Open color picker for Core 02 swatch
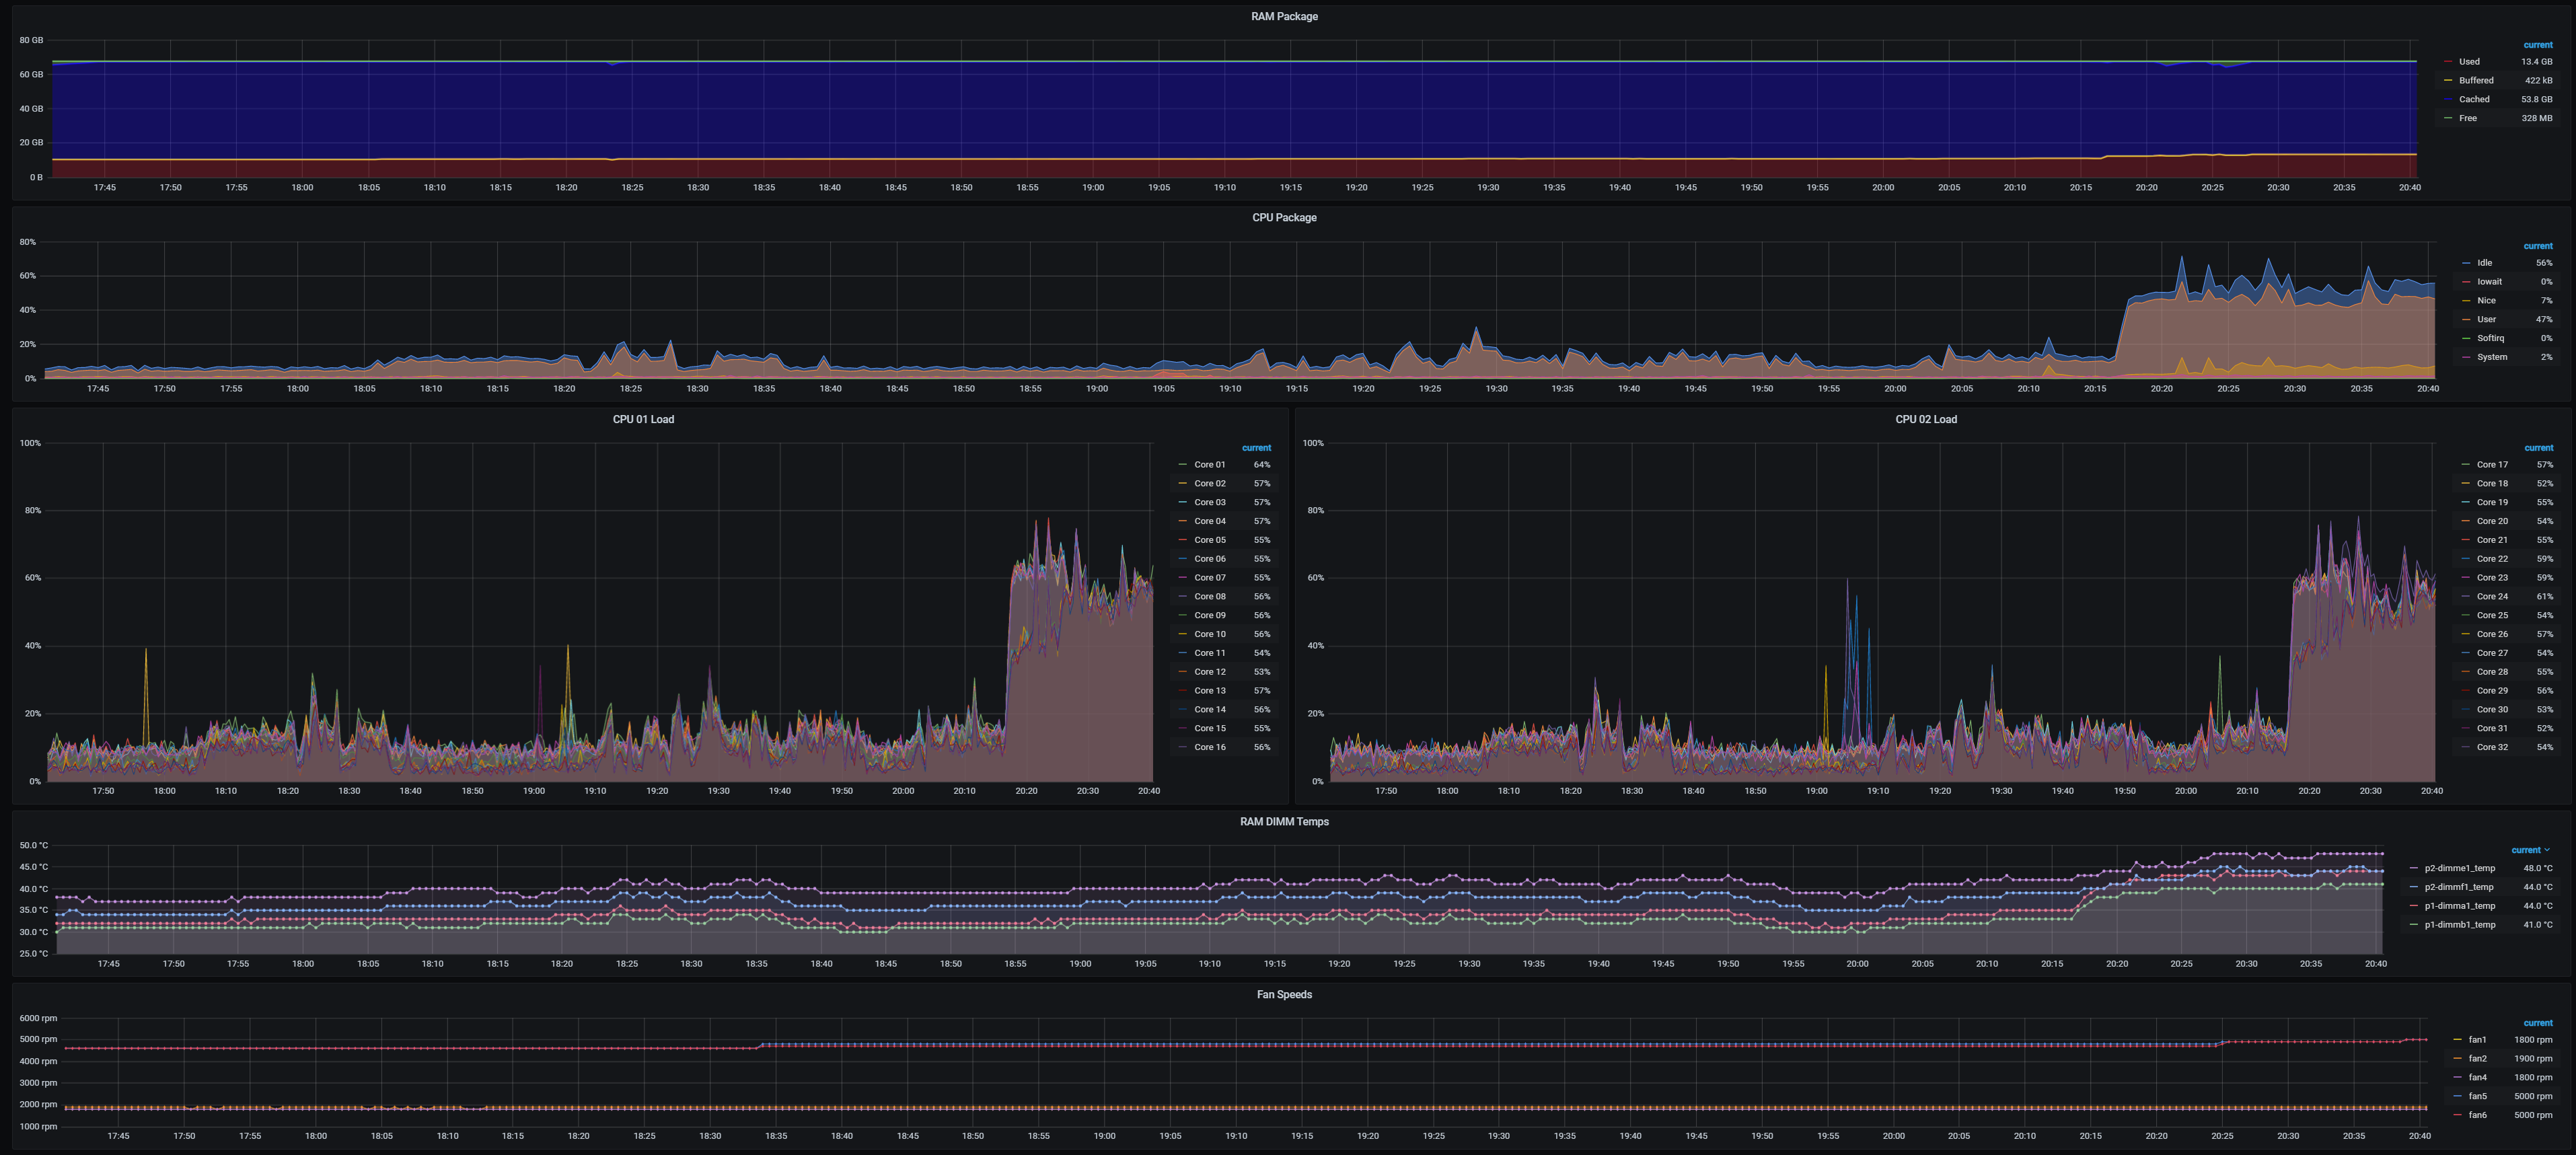Viewport: 2576px width, 1155px height. coord(1183,484)
